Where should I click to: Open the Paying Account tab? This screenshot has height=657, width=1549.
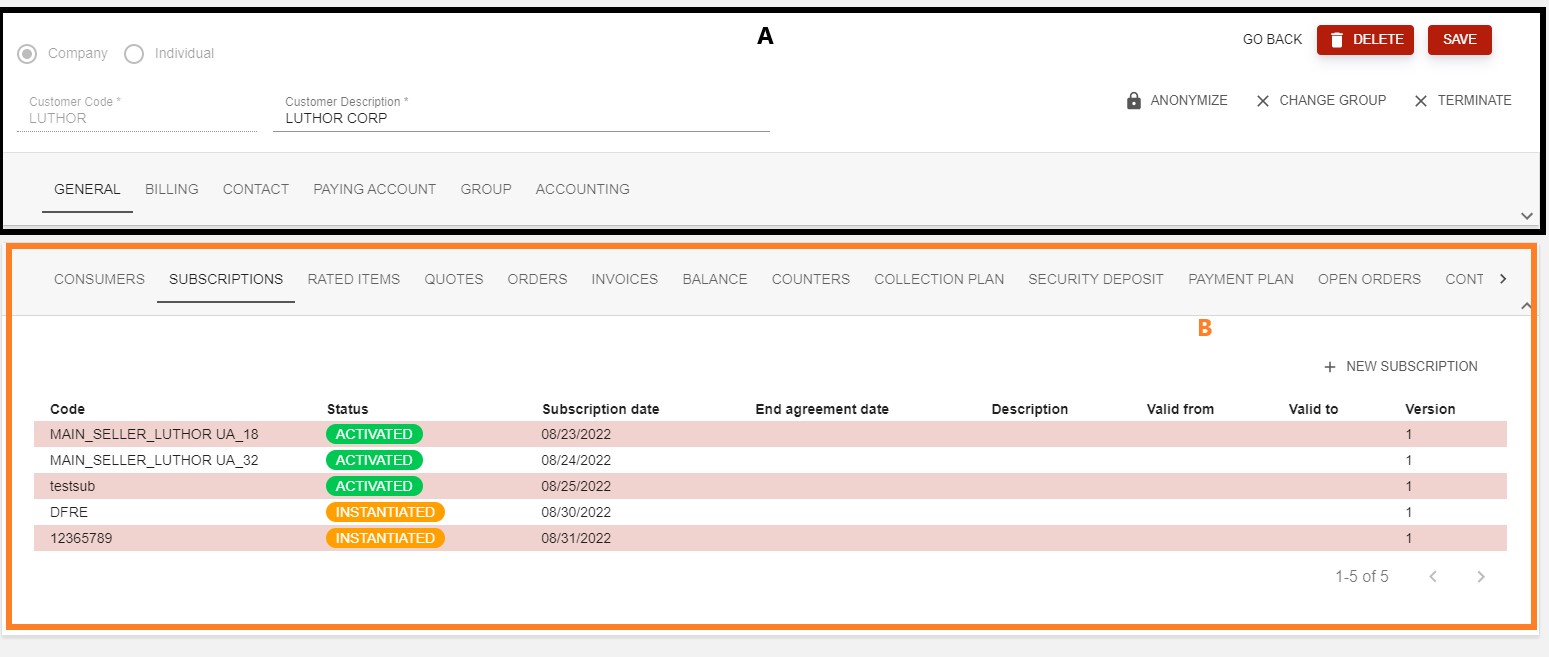[374, 189]
